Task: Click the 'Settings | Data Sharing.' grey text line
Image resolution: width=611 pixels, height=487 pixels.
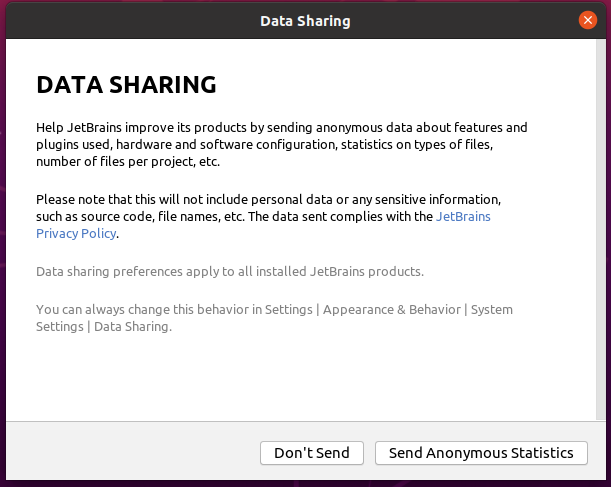Action: (104, 326)
